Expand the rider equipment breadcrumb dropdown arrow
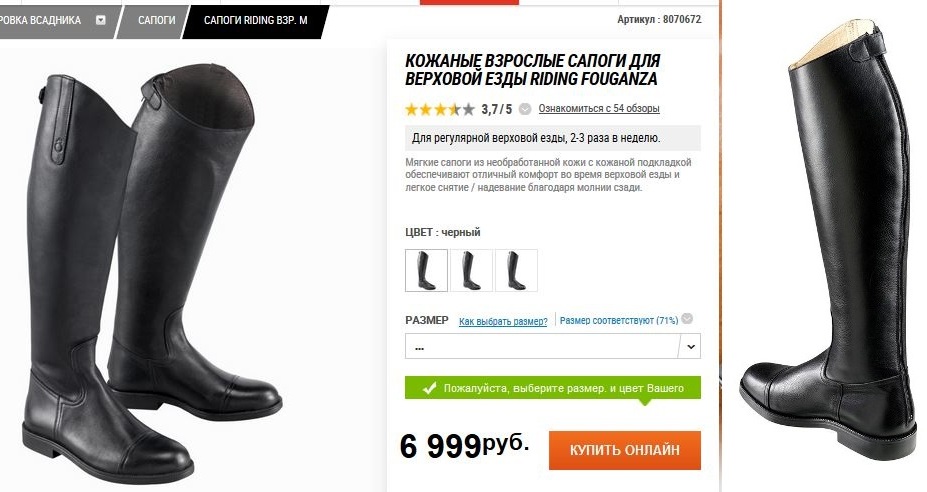 (101, 20)
